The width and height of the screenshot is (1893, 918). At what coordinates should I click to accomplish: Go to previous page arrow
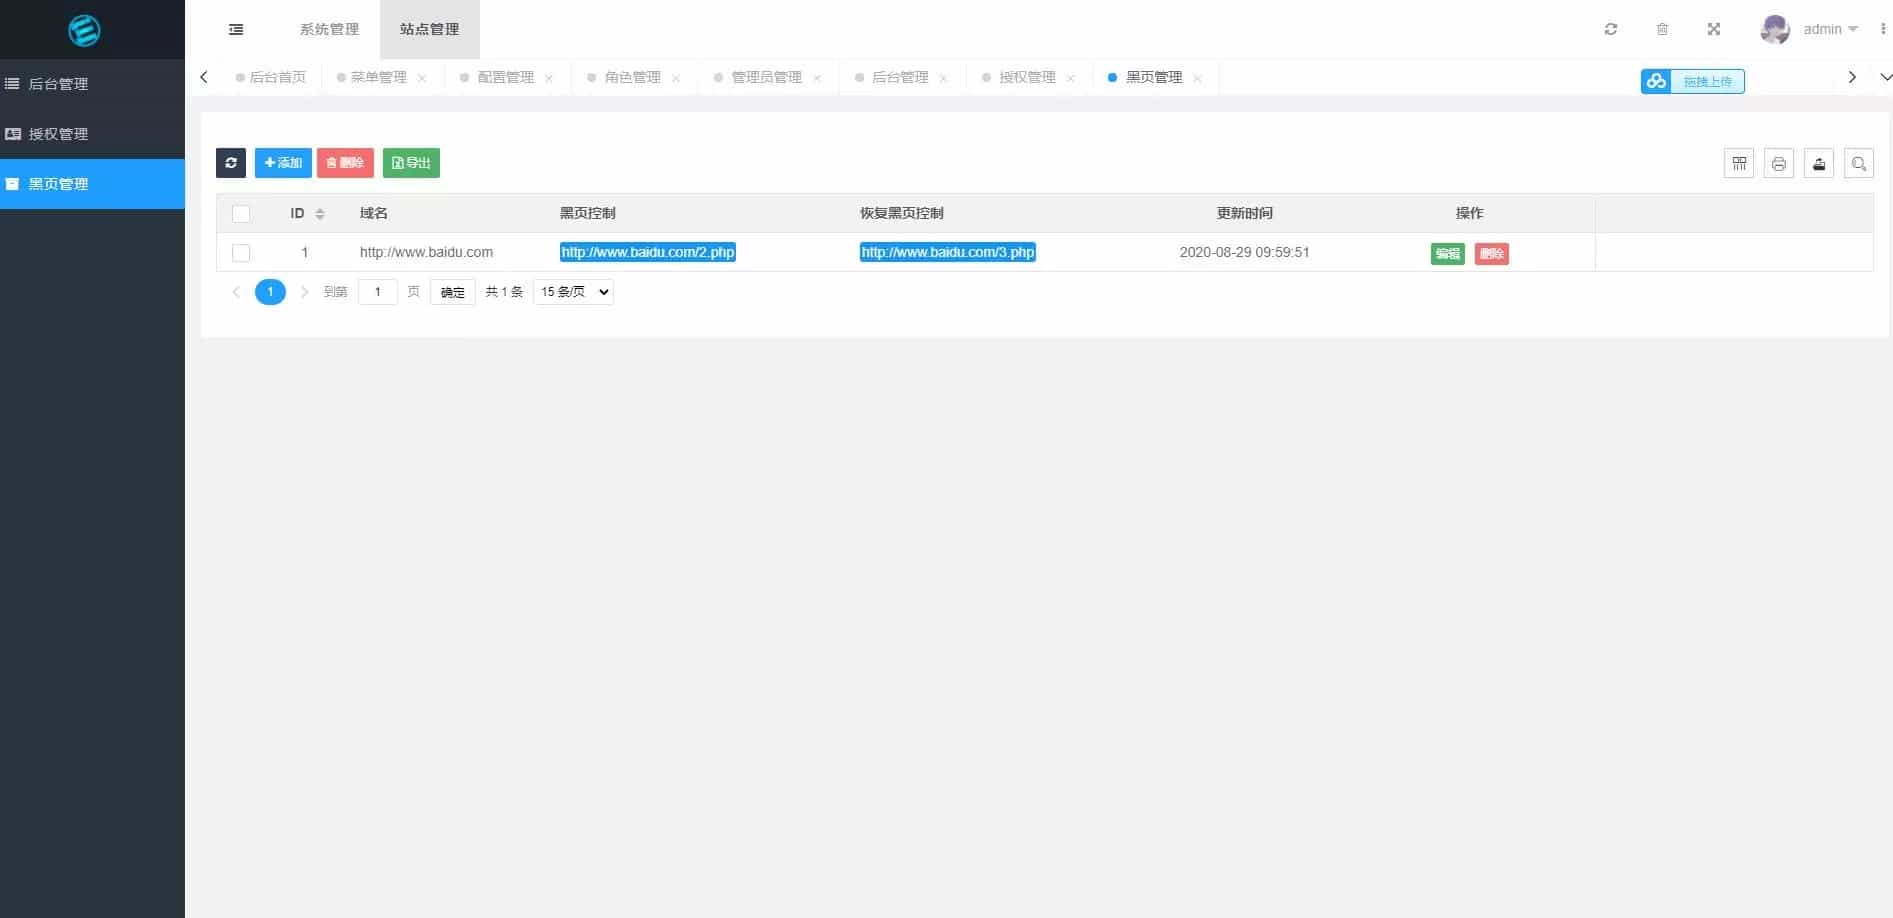tap(236, 292)
